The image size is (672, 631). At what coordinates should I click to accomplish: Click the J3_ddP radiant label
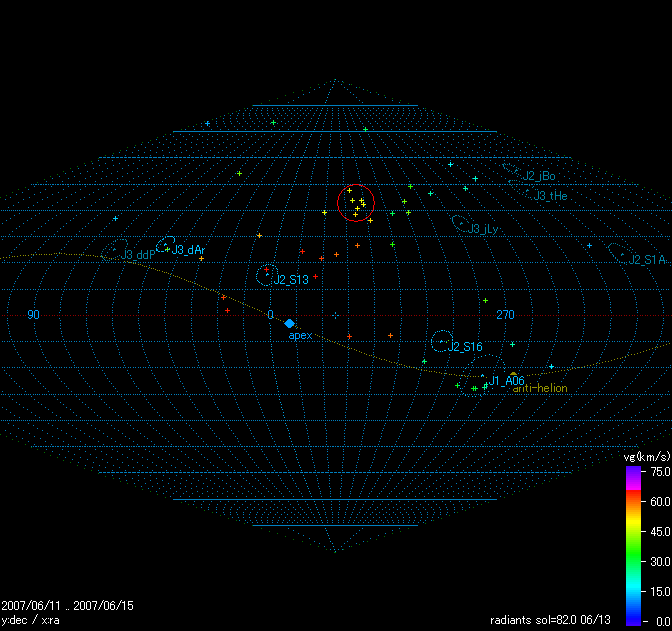pos(137,255)
